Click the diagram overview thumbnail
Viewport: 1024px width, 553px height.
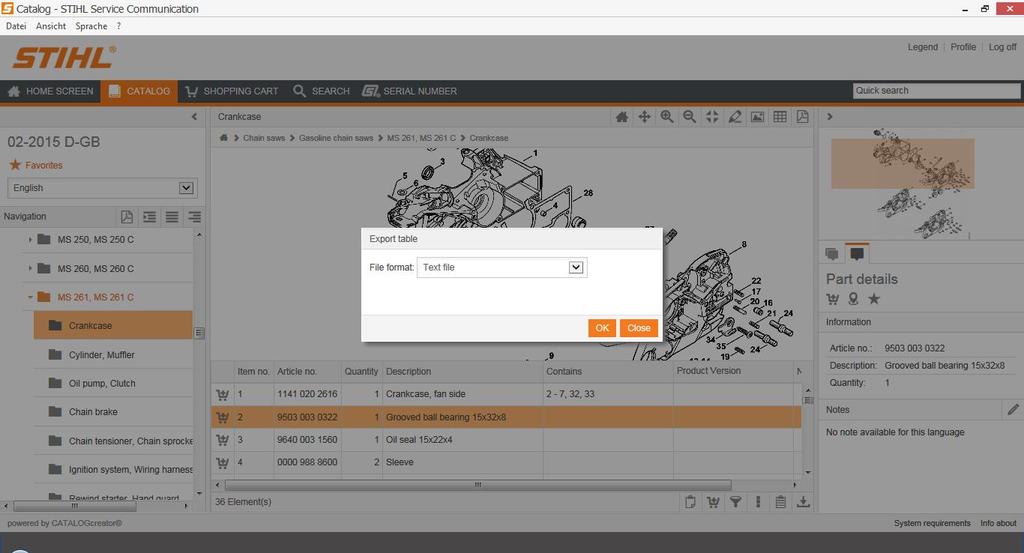(x=903, y=183)
